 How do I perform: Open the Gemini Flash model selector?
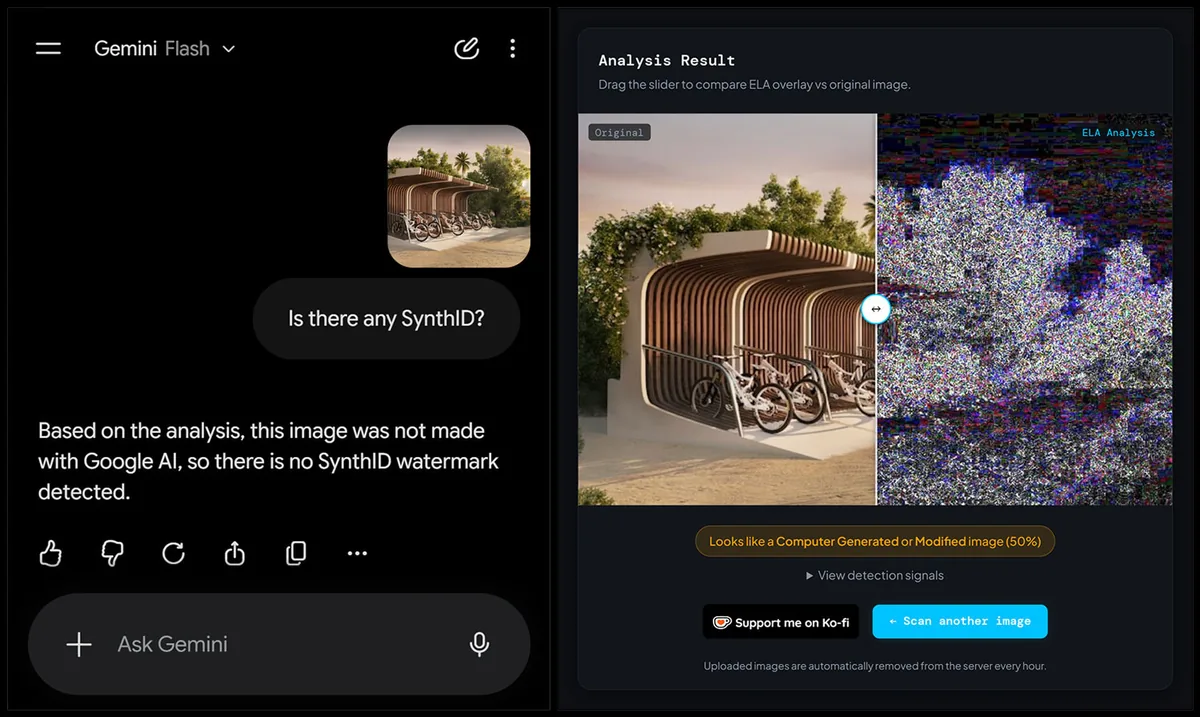(165, 48)
